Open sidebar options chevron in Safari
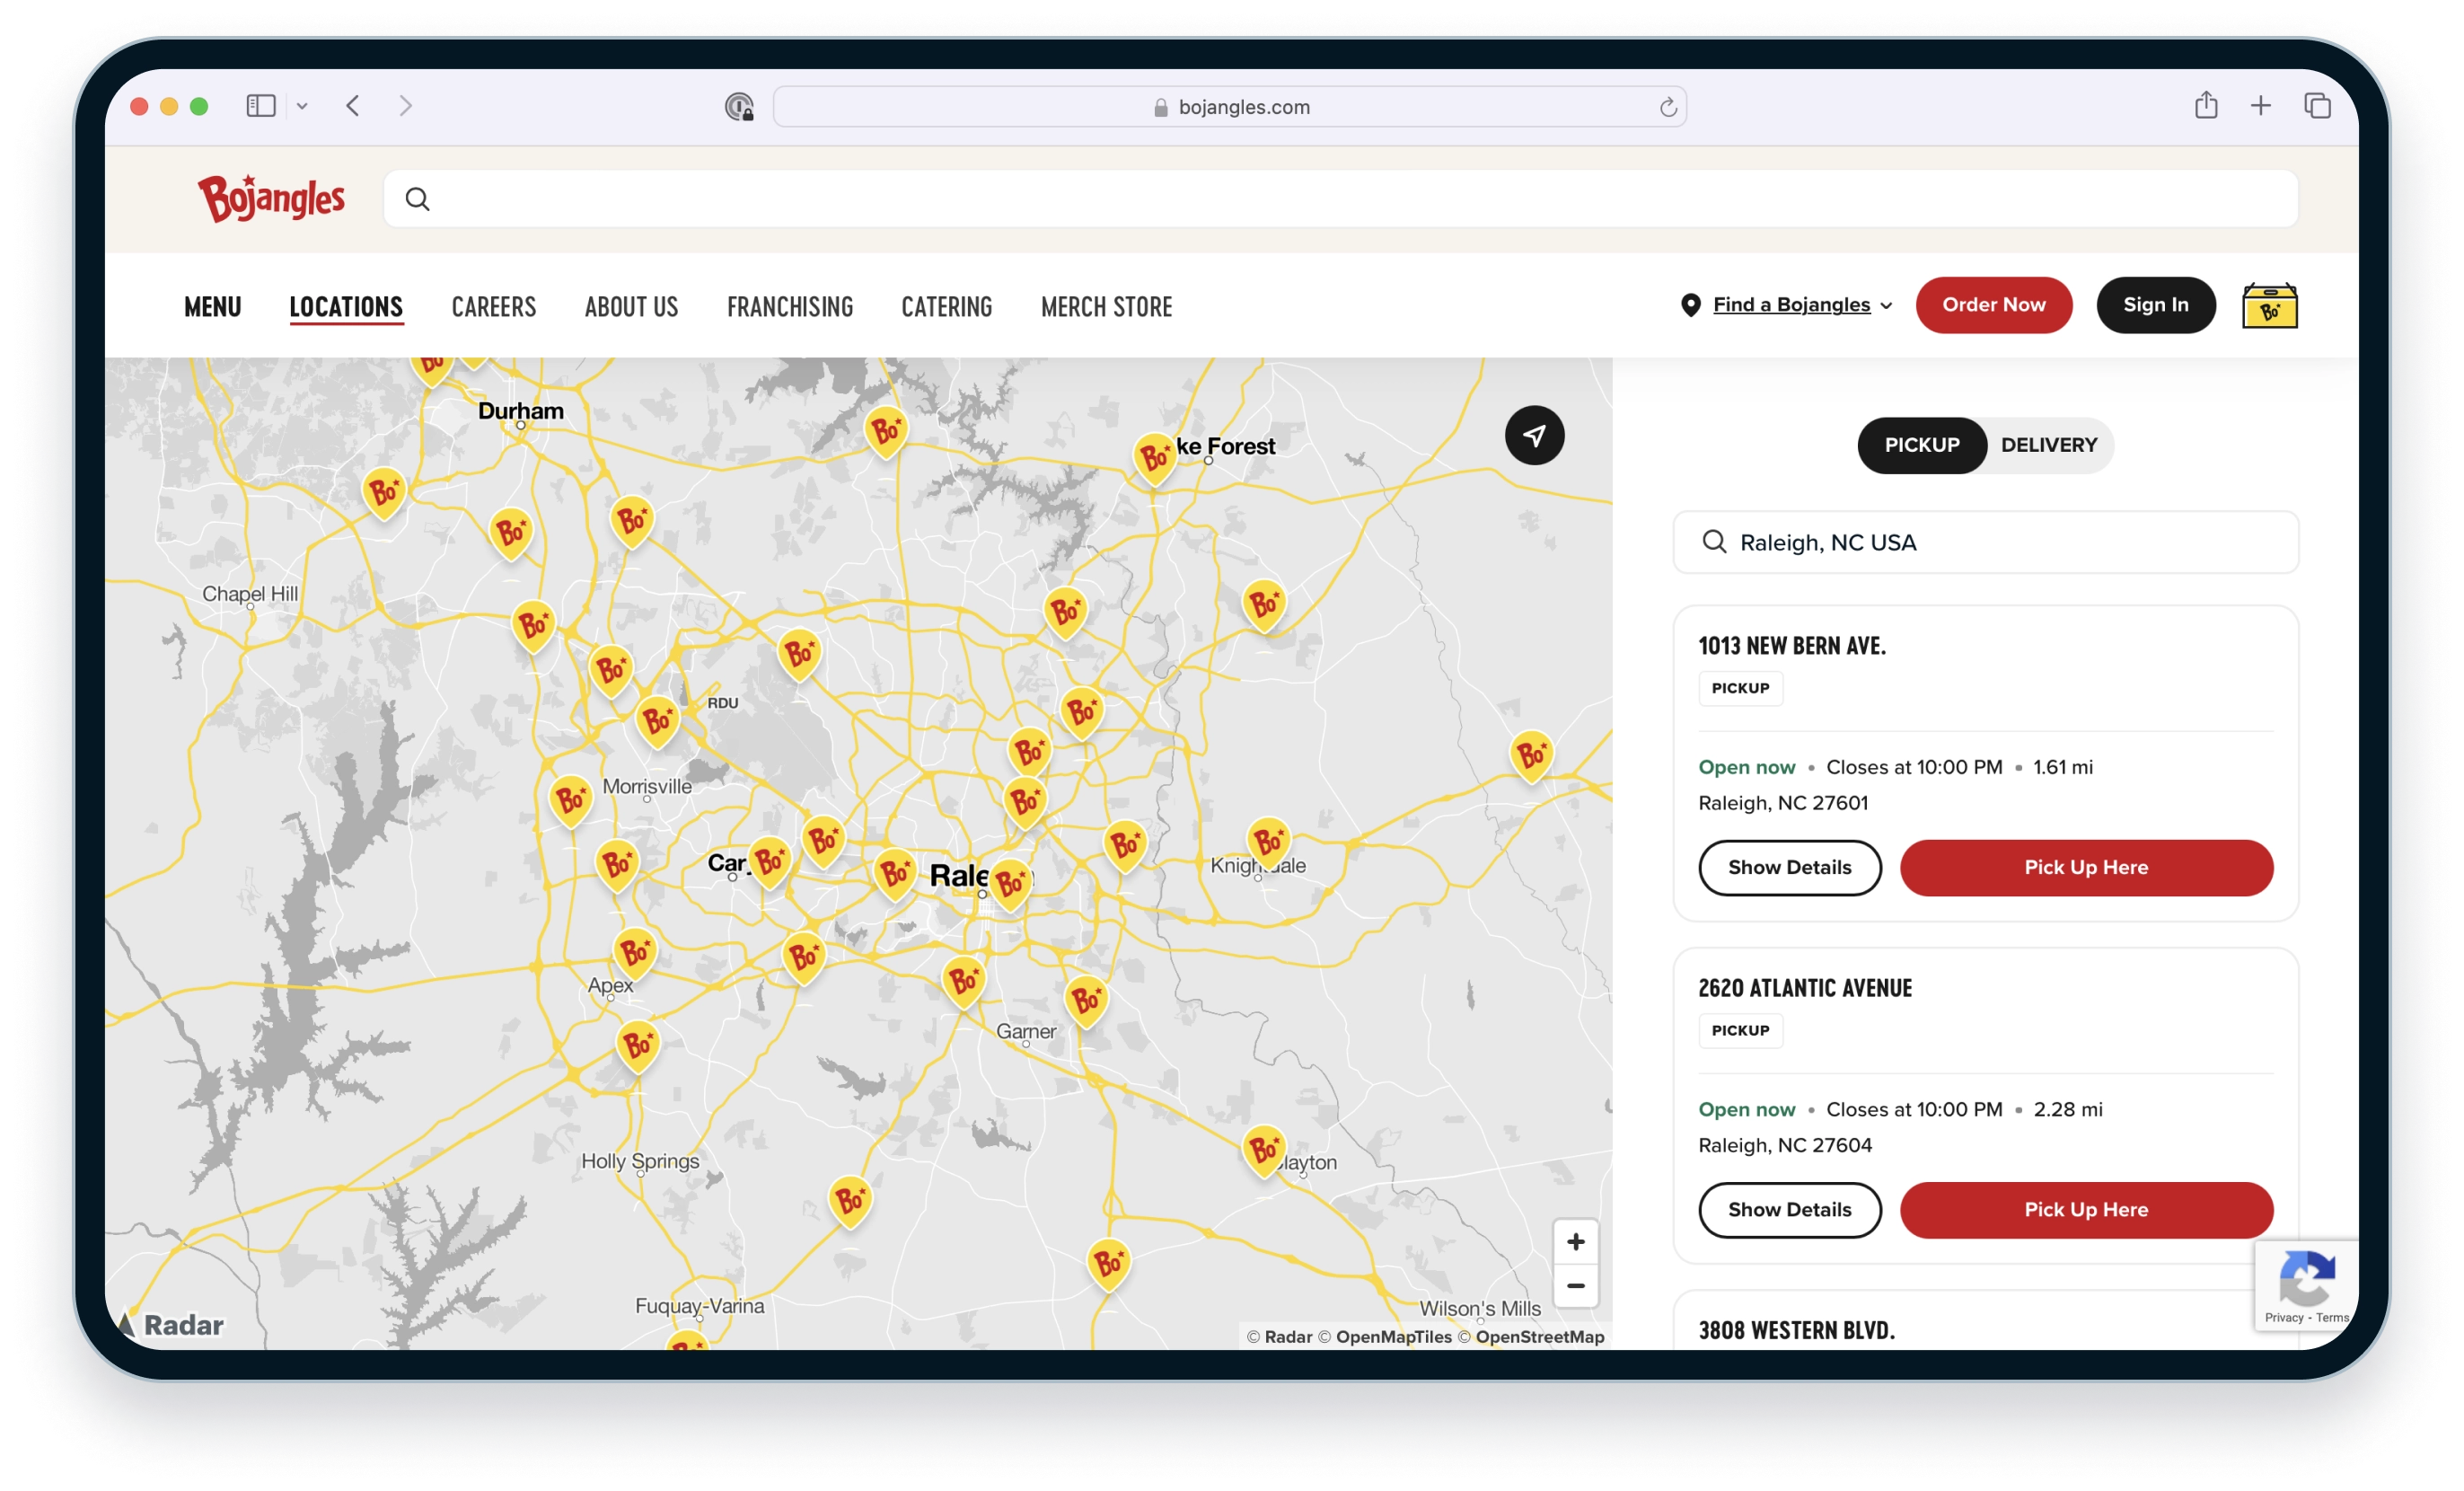This screenshot has height=1491, width=2464. click(x=302, y=106)
